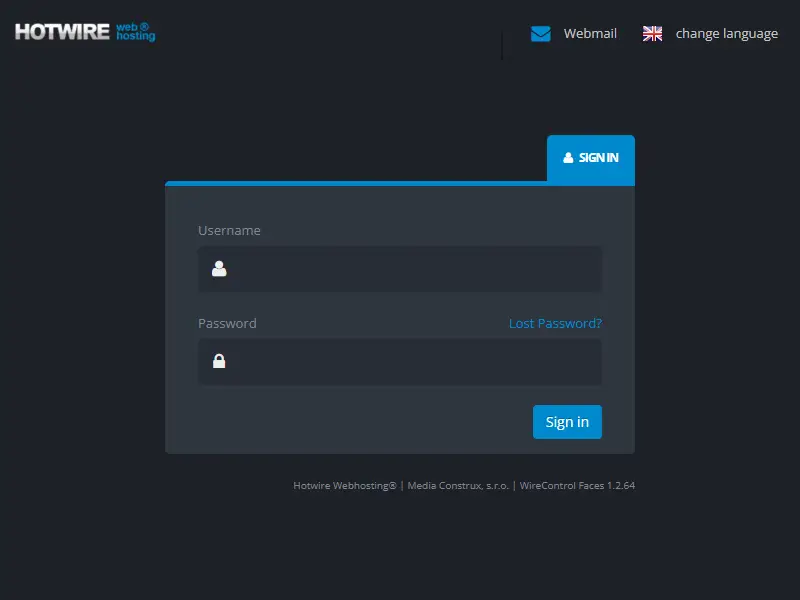Open the Lost Password? link
The image size is (800, 600).
(555, 323)
